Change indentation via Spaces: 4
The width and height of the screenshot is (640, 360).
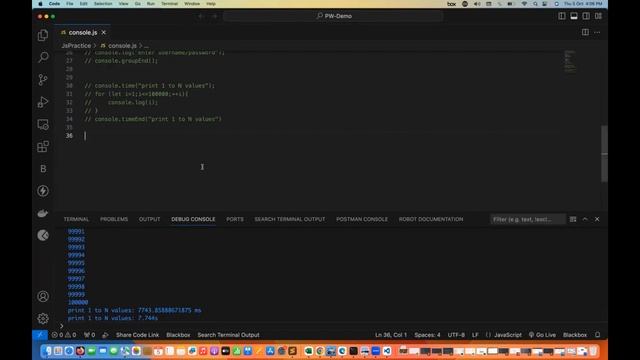(x=427, y=335)
